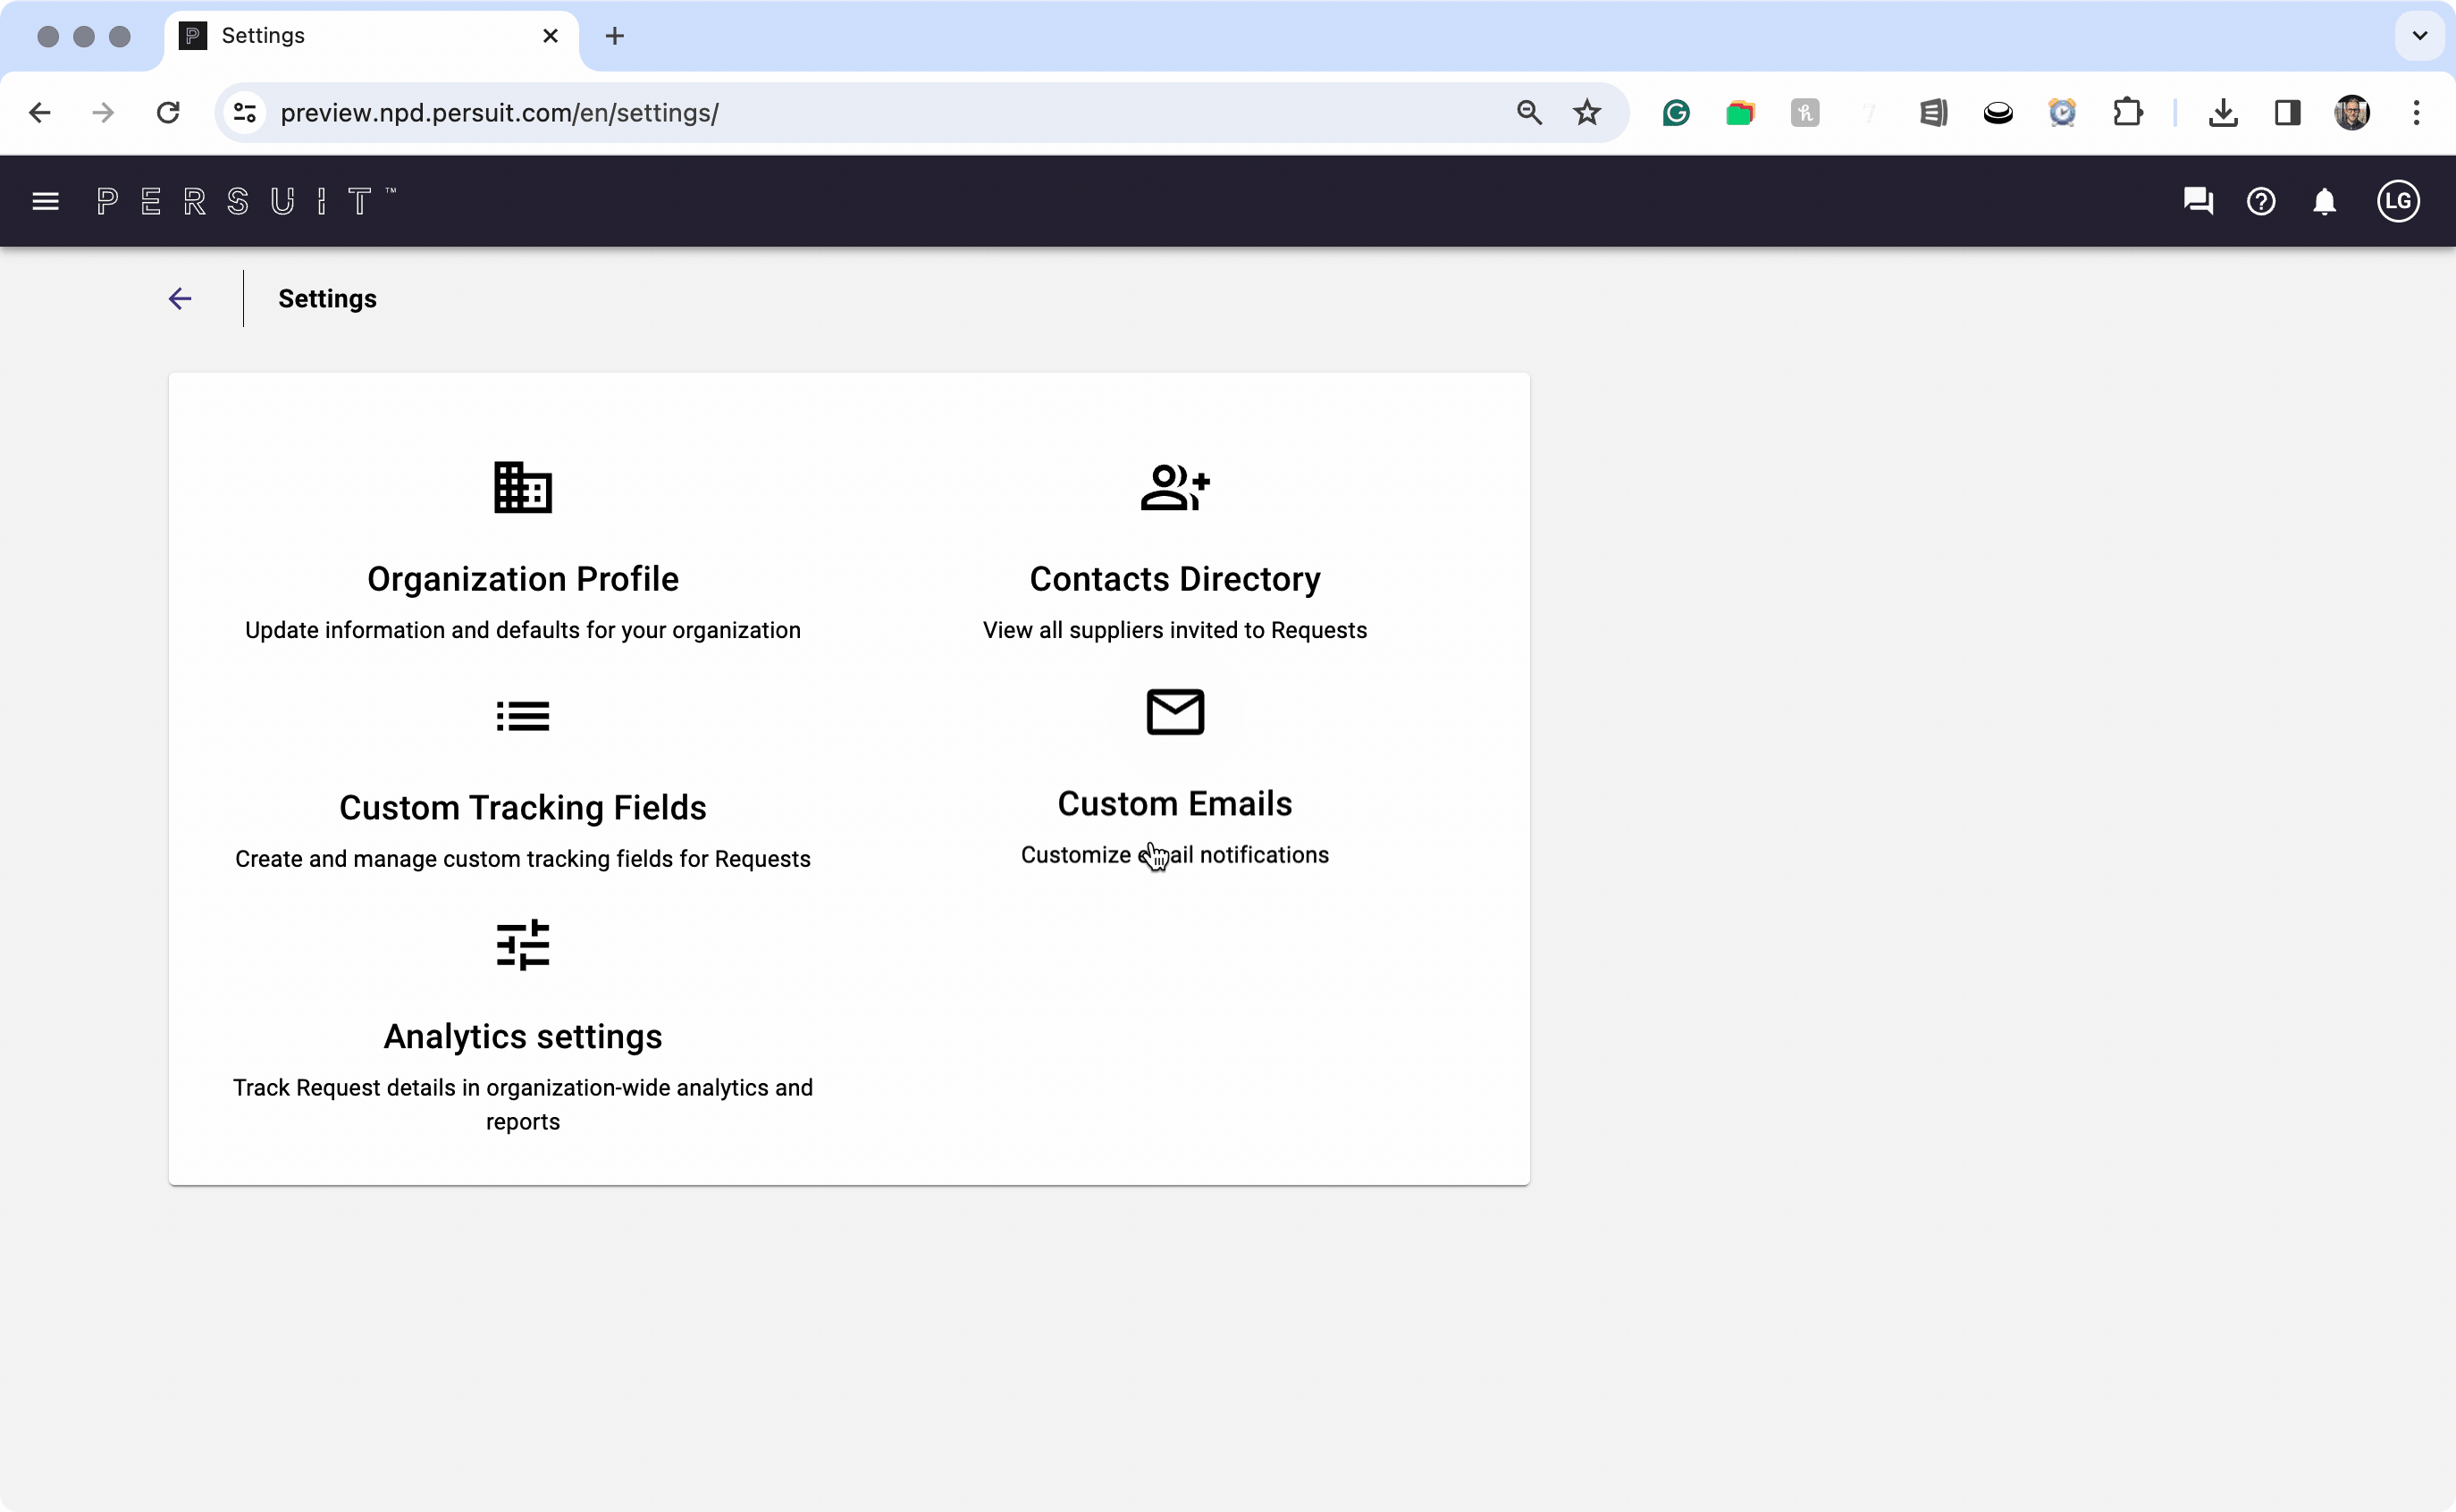The width and height of the screenshot is (2456, 1512).
Task: Click the Settings page heading
Action: (327, 298)
